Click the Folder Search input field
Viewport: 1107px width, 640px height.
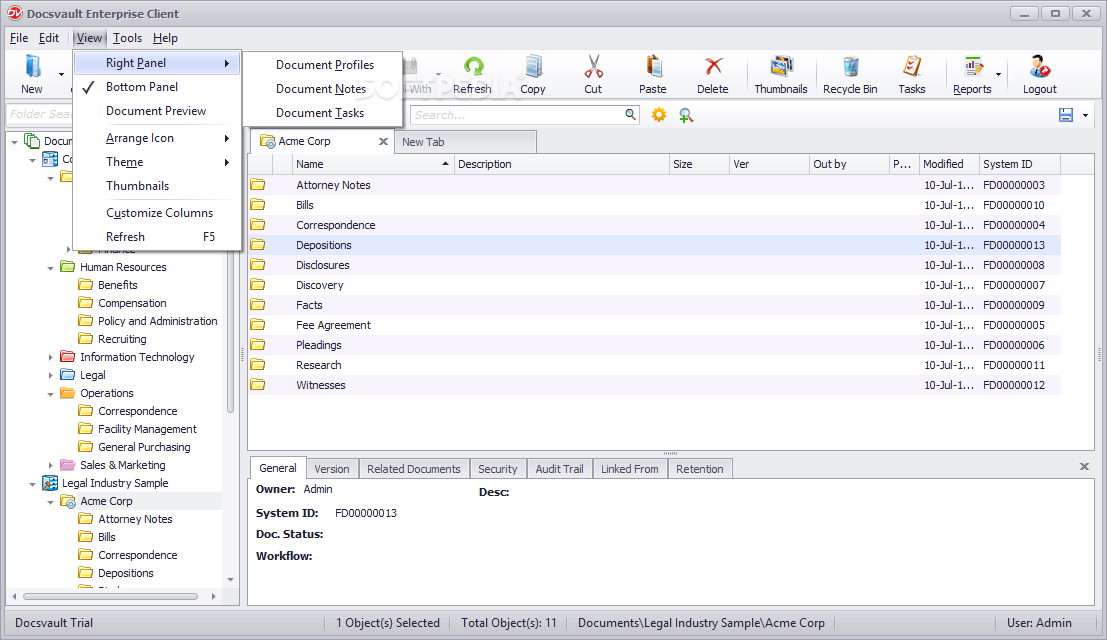click(x=40, y=114)
